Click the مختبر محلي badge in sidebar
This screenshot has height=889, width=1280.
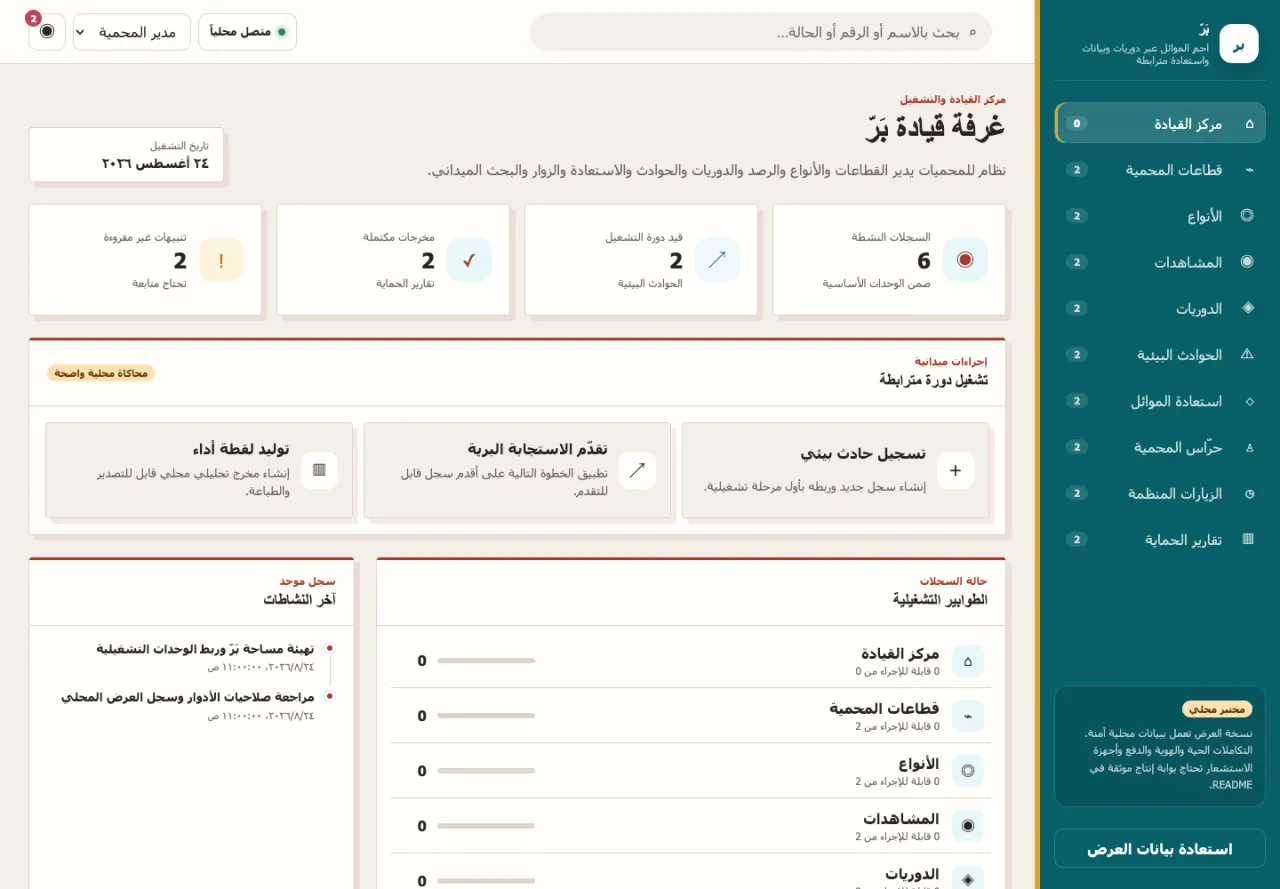[1217, 709]
